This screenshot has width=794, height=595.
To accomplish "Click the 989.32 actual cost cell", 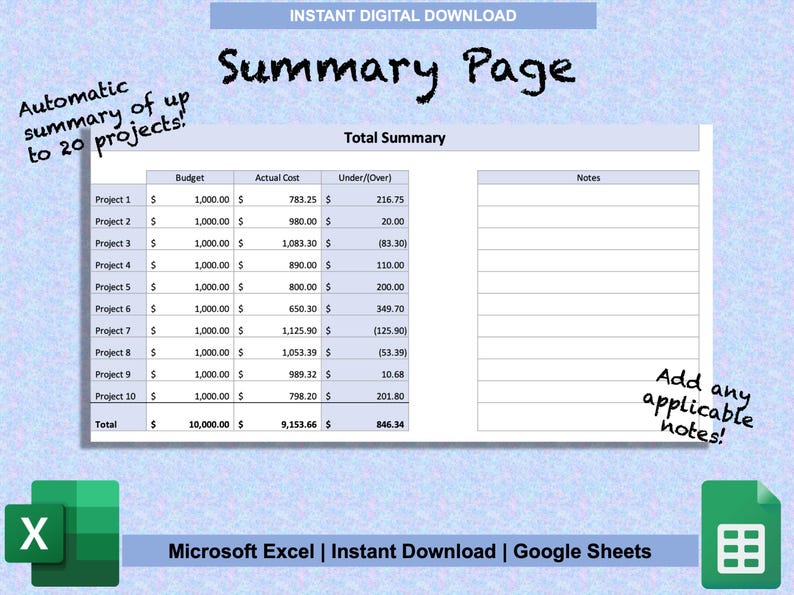I will (x=277, y=370).
